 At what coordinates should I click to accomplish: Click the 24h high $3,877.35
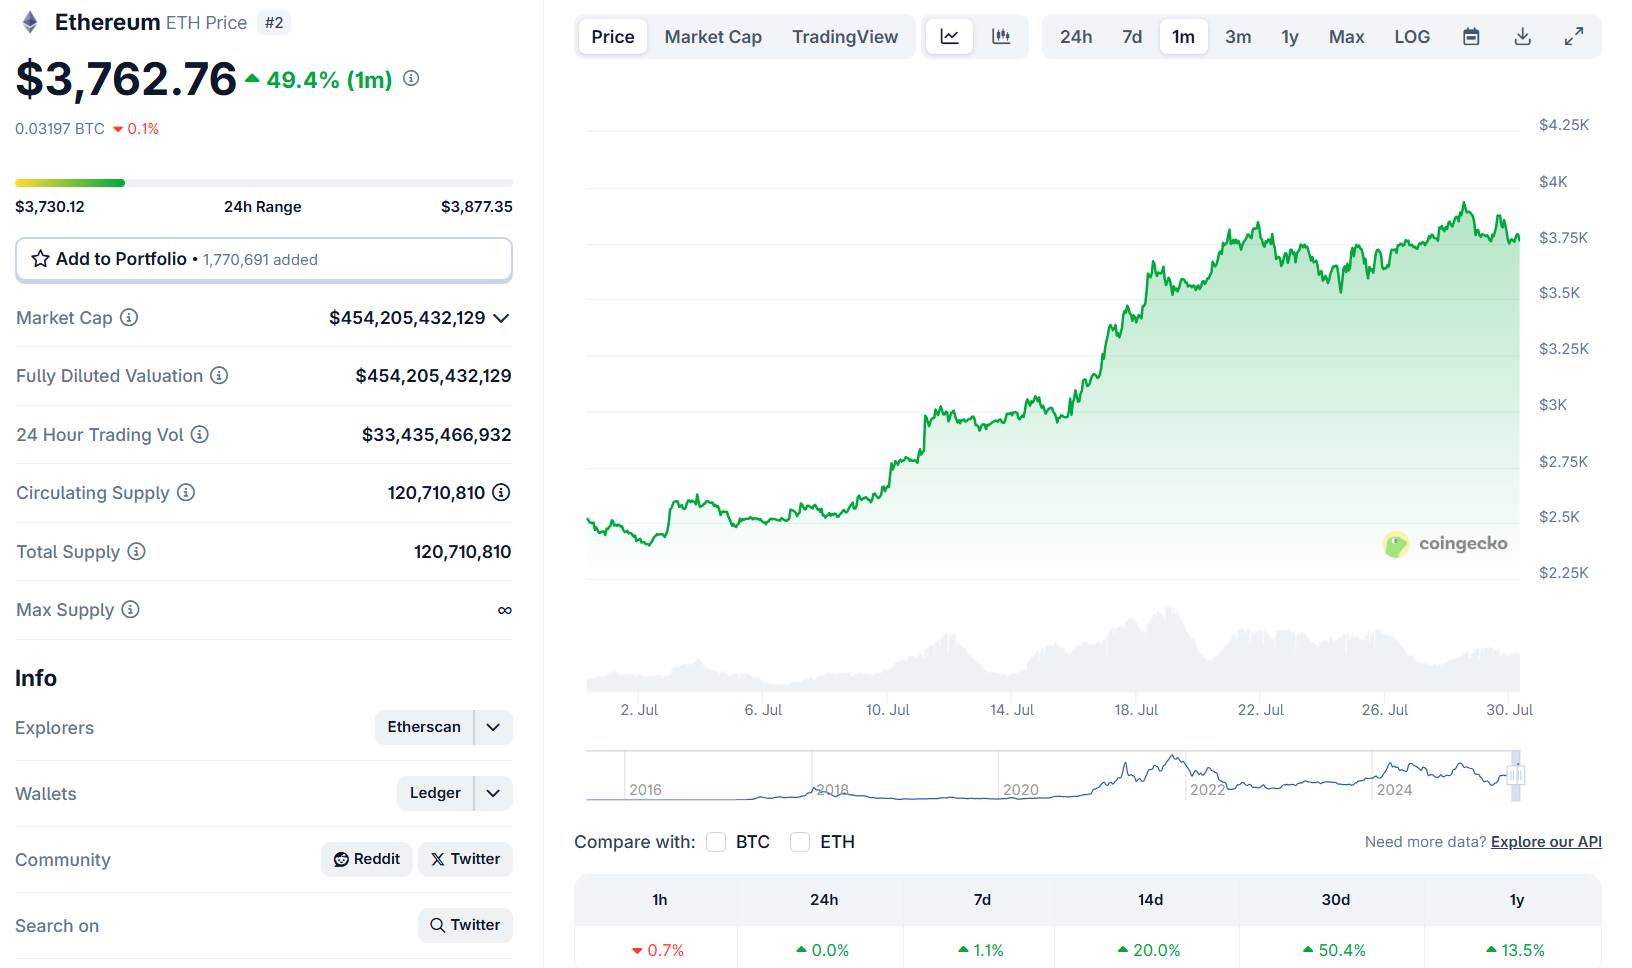click(x=477, y=207)
